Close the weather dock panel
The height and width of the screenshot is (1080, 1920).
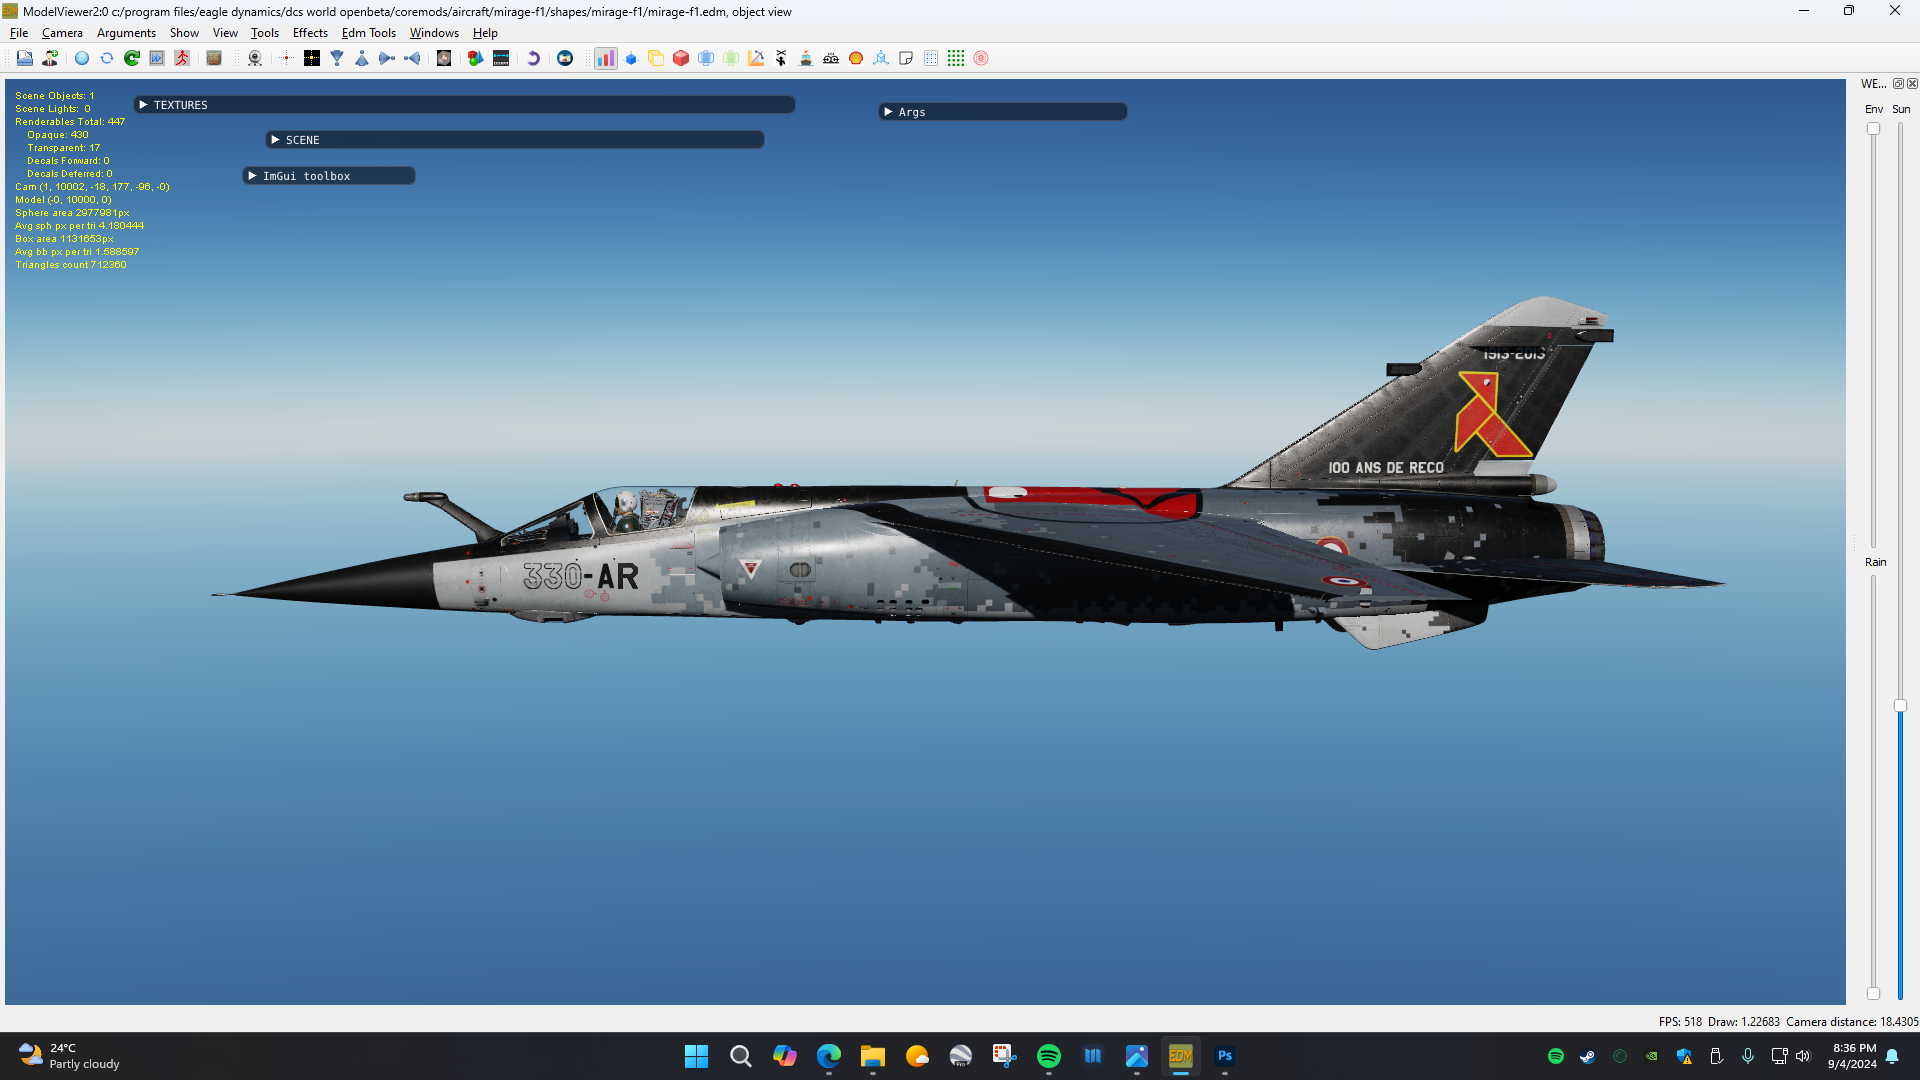tap(1912, 84)
